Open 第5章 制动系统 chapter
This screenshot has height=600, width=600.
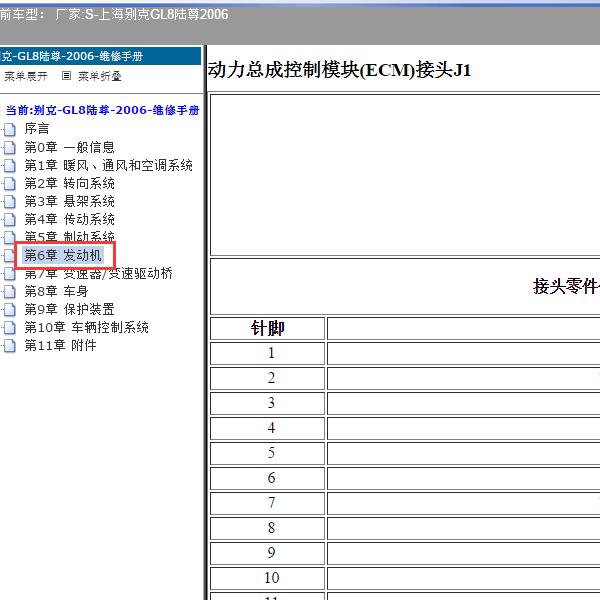(69, 236)
